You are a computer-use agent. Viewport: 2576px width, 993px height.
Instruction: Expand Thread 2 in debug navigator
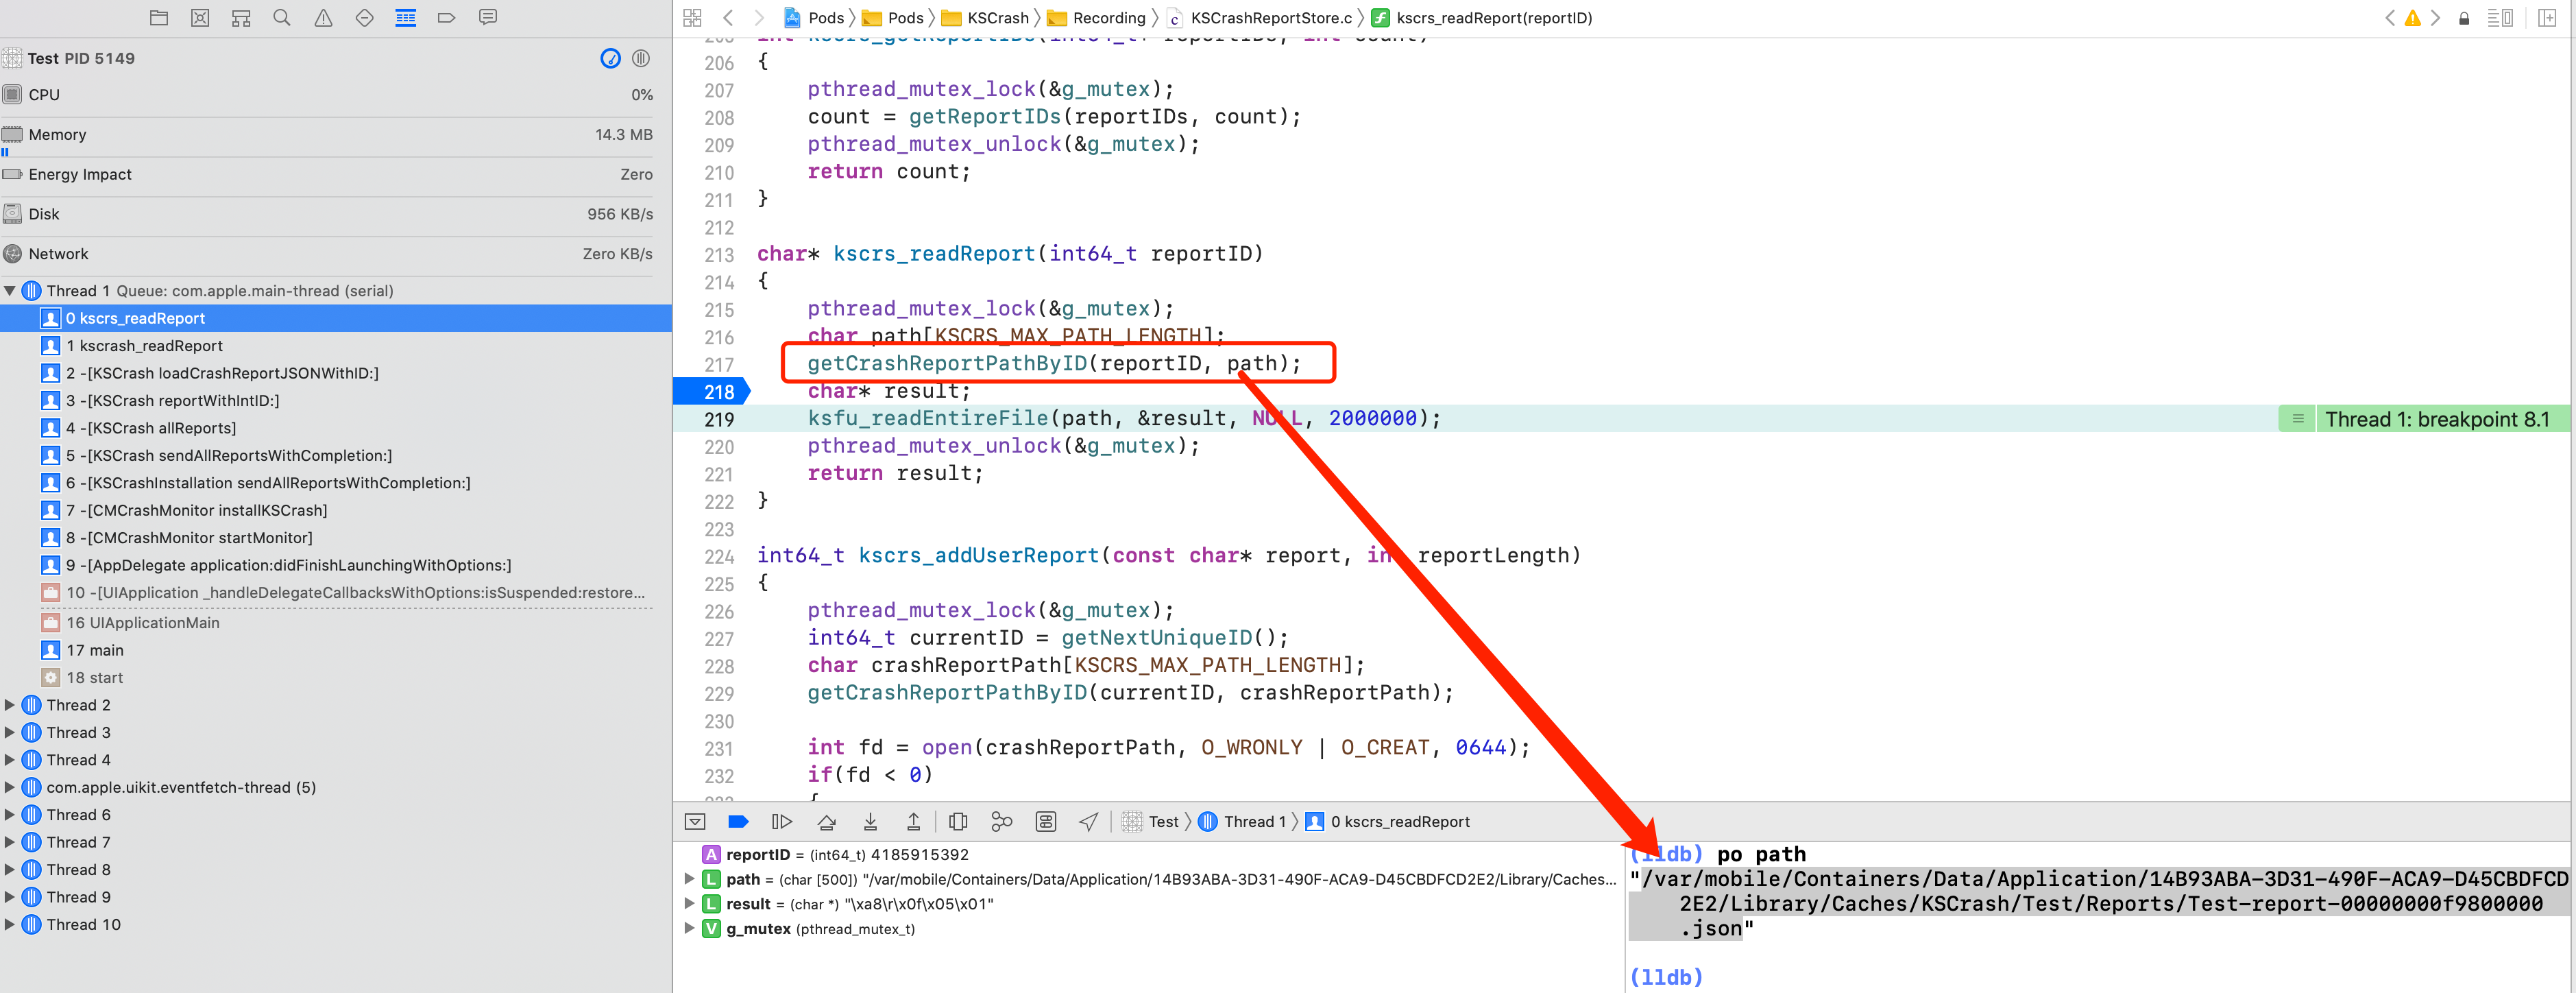10,705
